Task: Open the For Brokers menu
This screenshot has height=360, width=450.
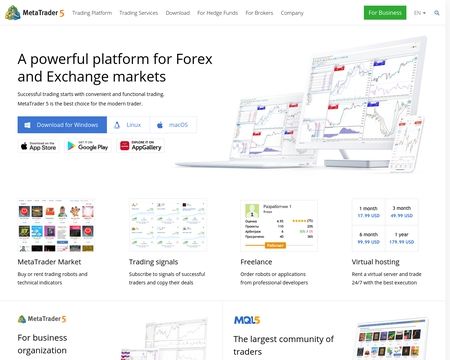Action: [259, 13]
